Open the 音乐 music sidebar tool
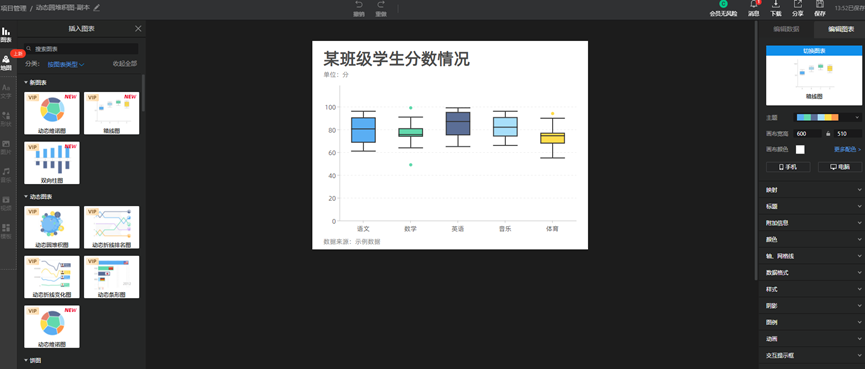This screenshot has width=865, height=369. click(x=6, y=175)
